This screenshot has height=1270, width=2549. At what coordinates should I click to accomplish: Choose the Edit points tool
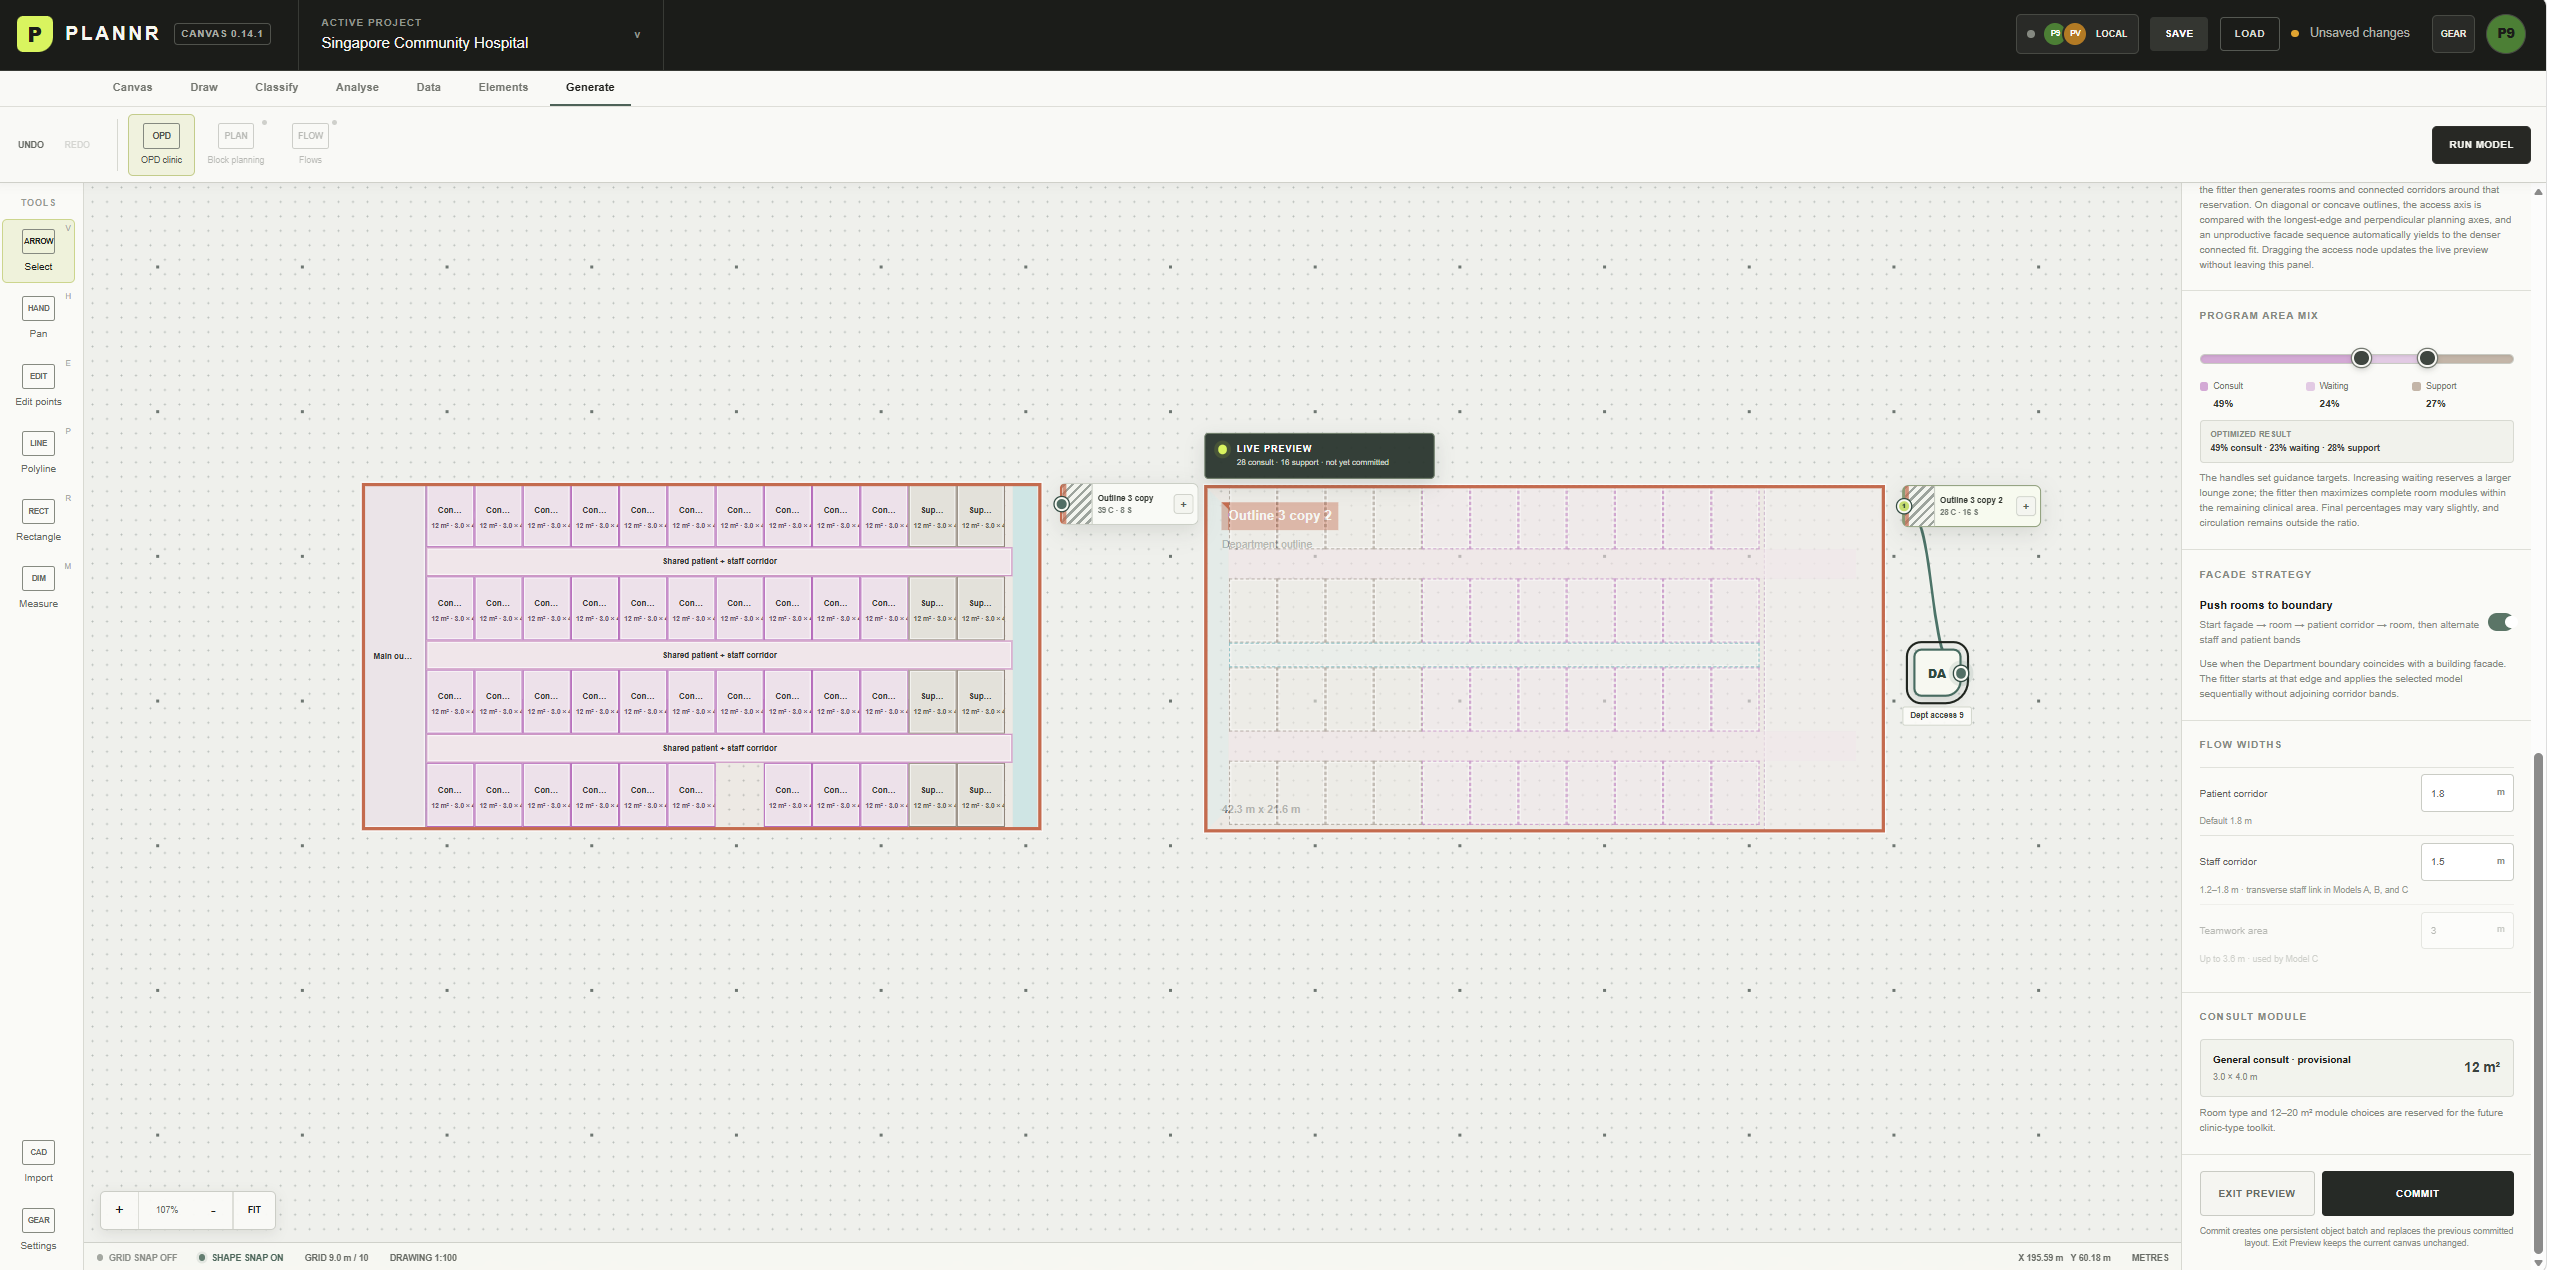click(38, 386)
